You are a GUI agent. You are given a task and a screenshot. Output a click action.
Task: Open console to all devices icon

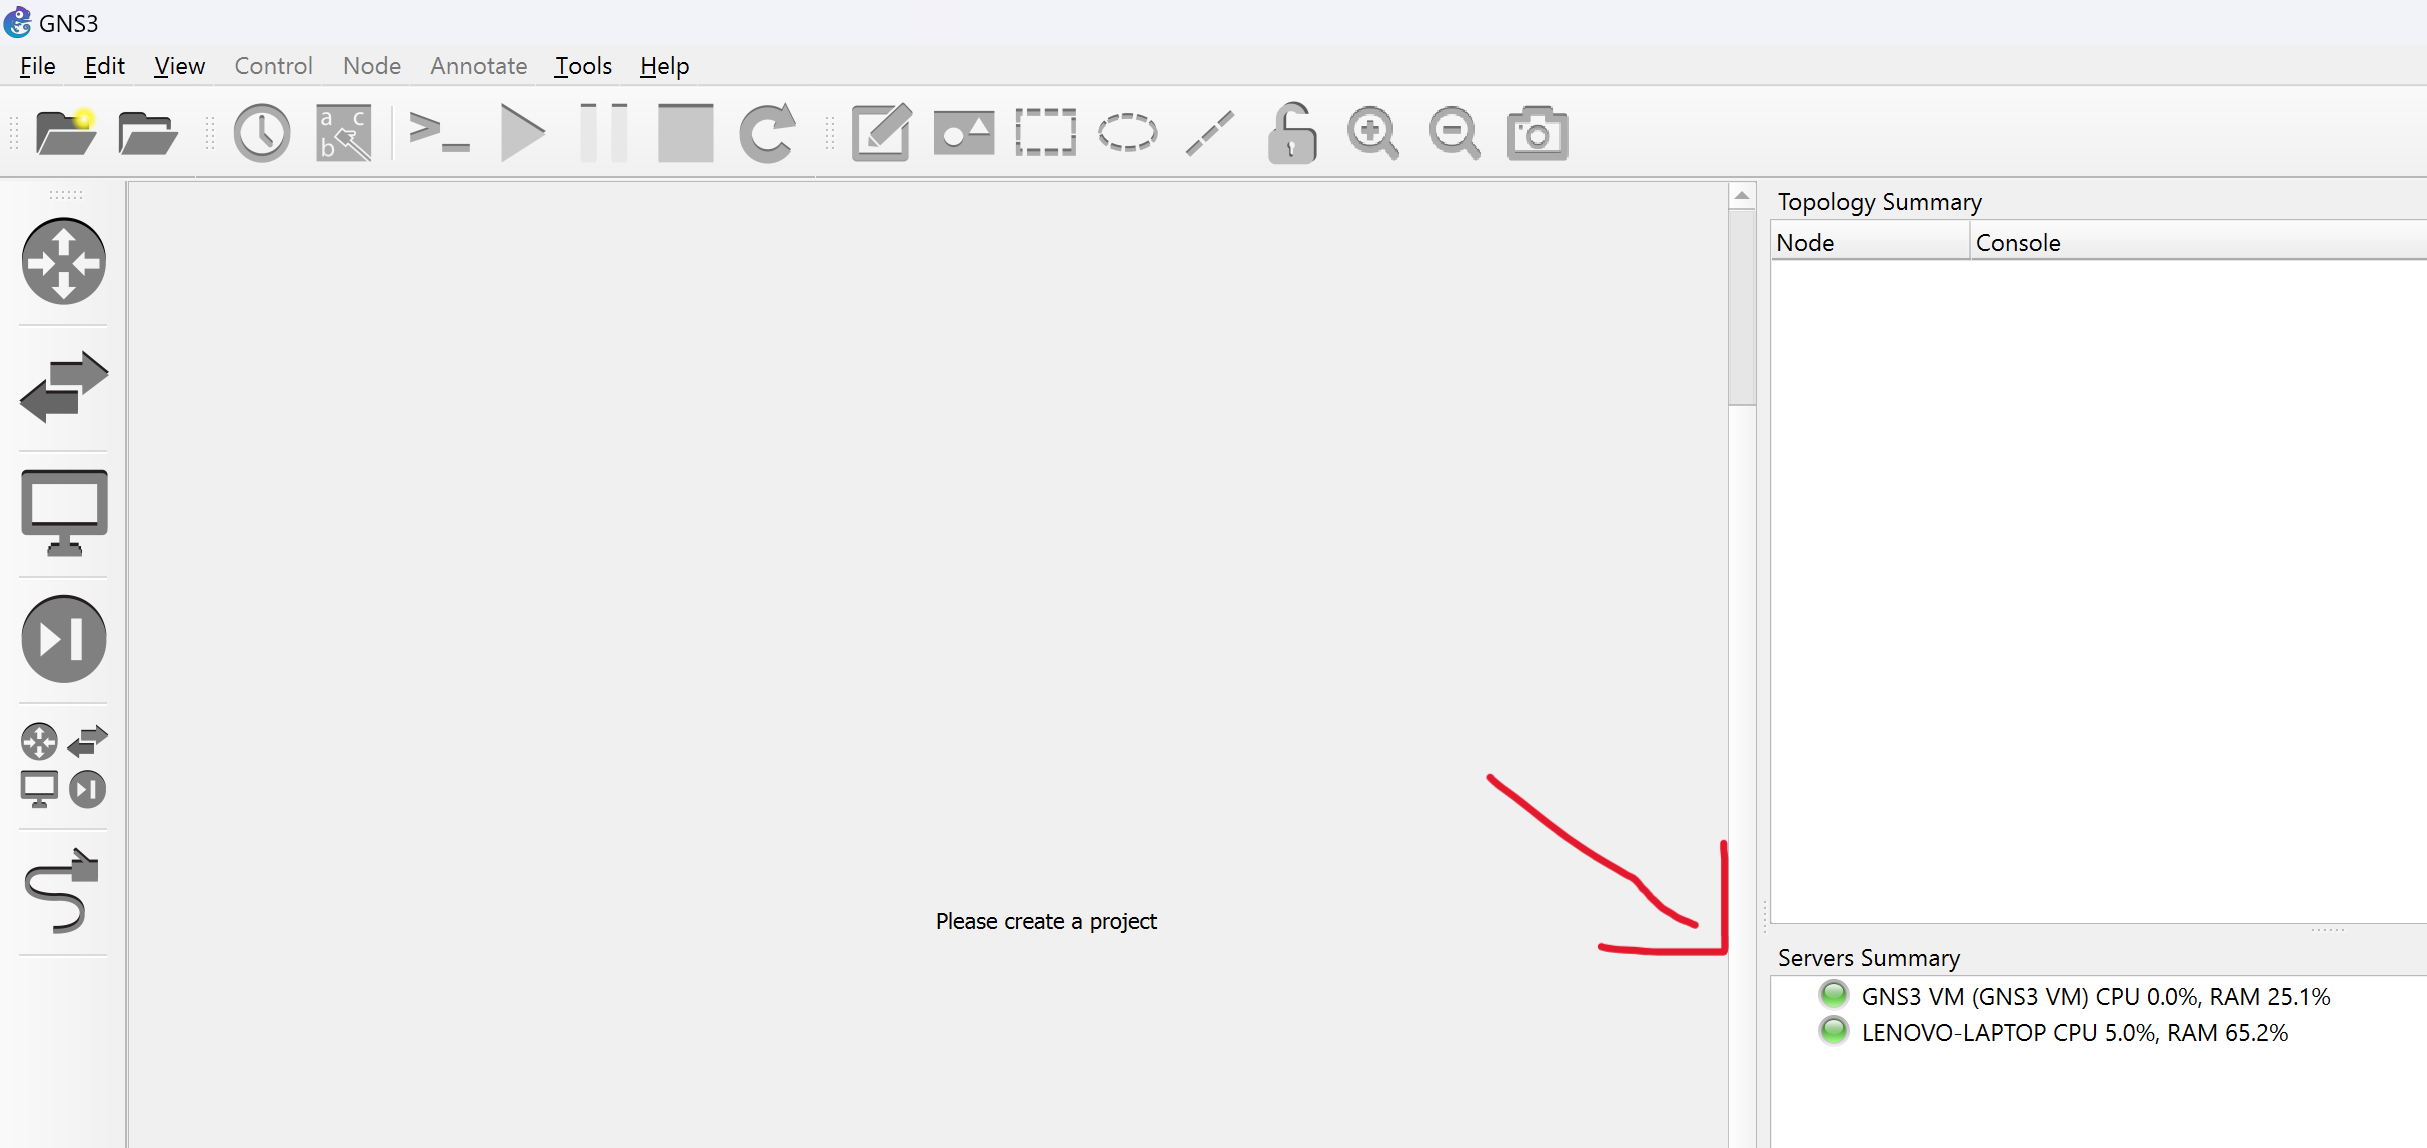438,132
